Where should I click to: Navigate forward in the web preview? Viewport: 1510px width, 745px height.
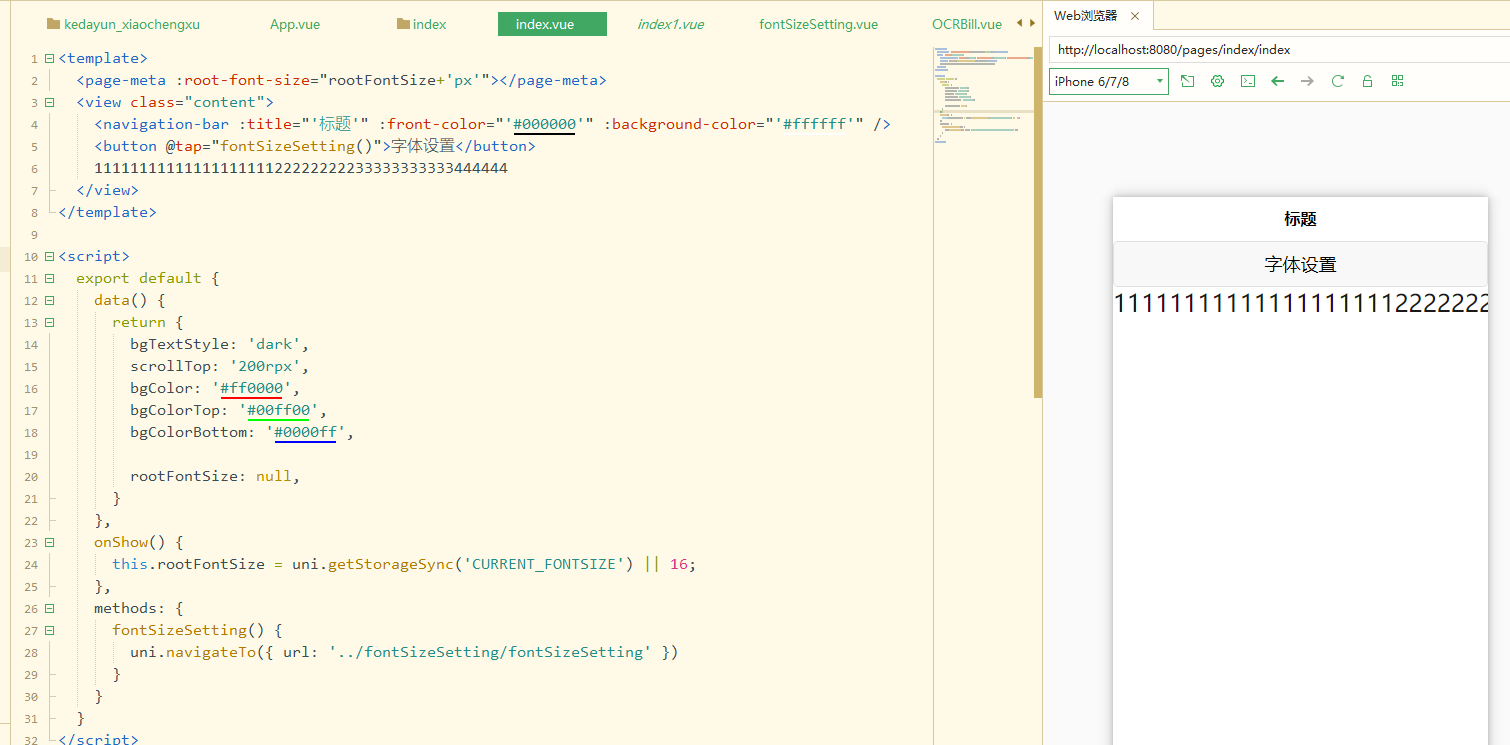pyautogui.click(x=1307, y=80)
